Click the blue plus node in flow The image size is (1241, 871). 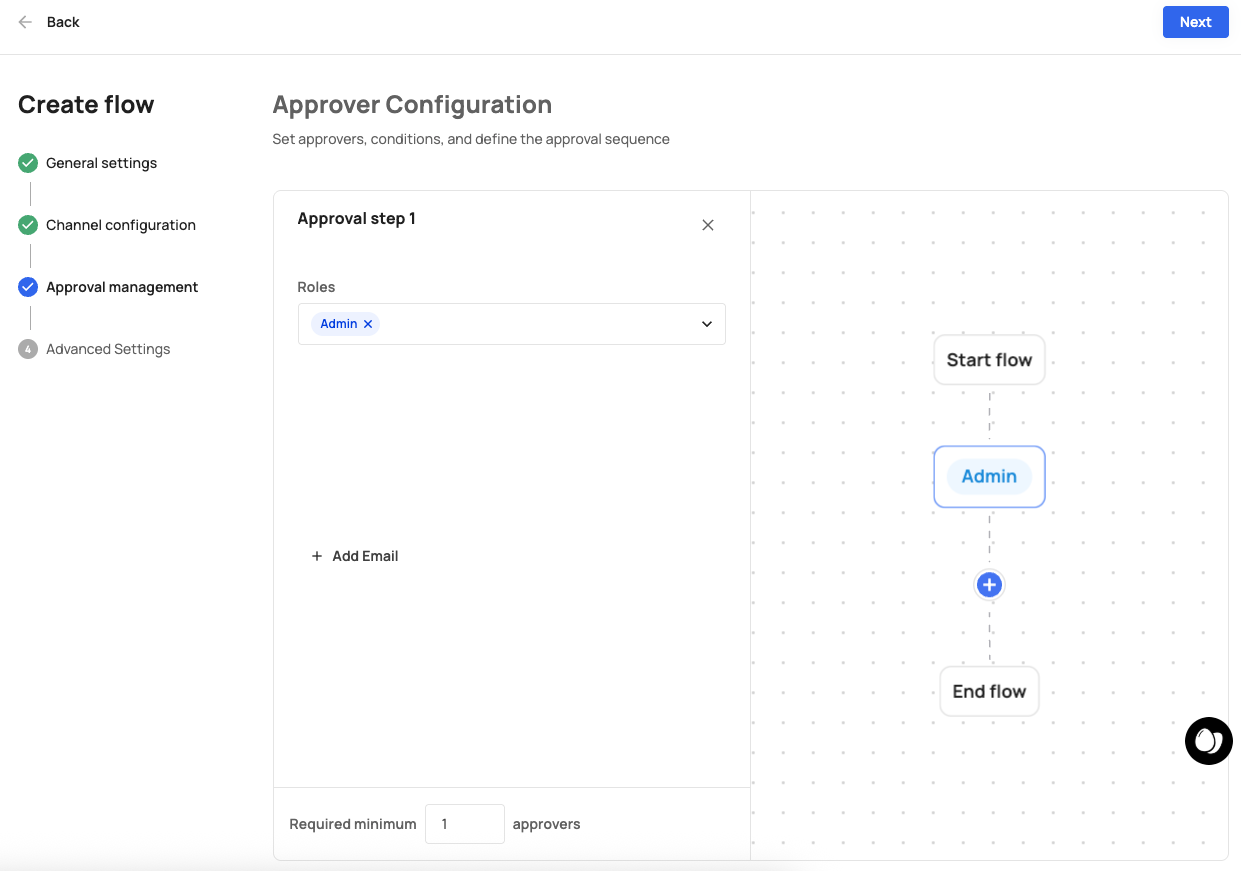[x=989, y=585]
